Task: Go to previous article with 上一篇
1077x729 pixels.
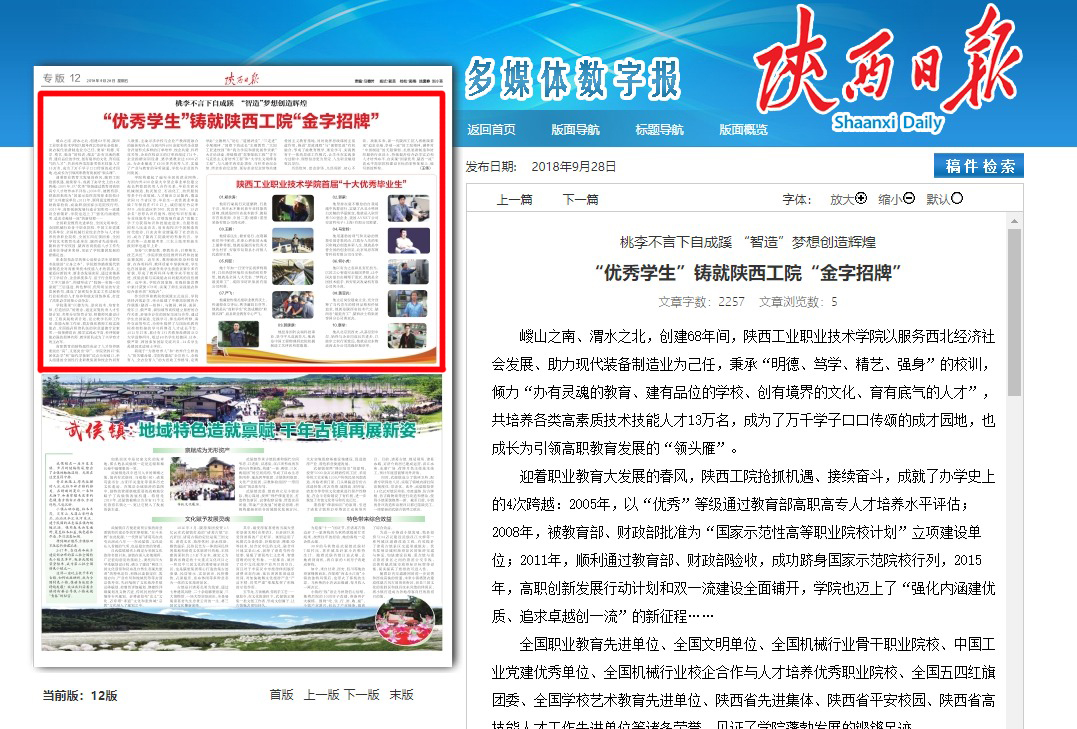Action: tap(514, 200)
